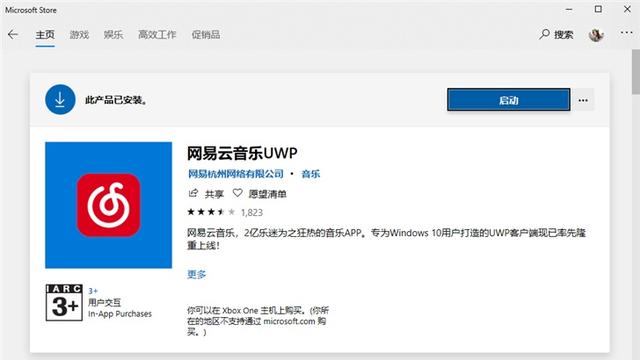Maximize the Microsoft Store window
640x360 pixels.
(x=598, y=9)
